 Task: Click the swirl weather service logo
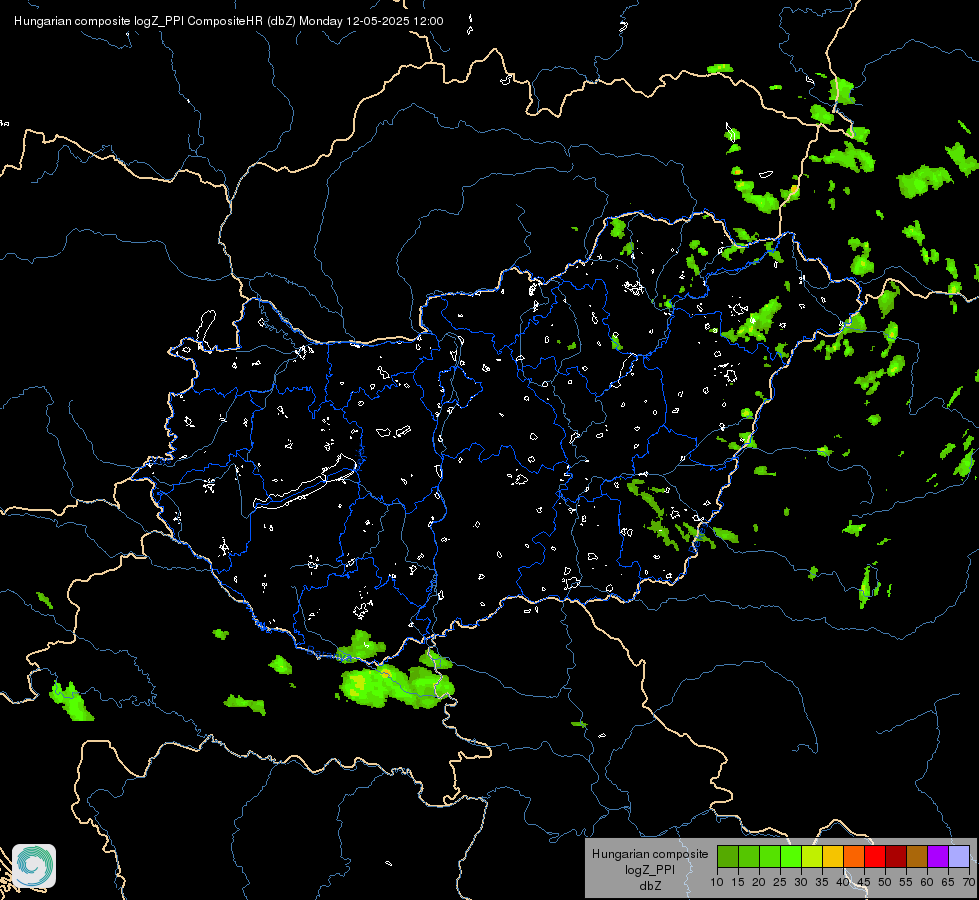click(34, 866)
